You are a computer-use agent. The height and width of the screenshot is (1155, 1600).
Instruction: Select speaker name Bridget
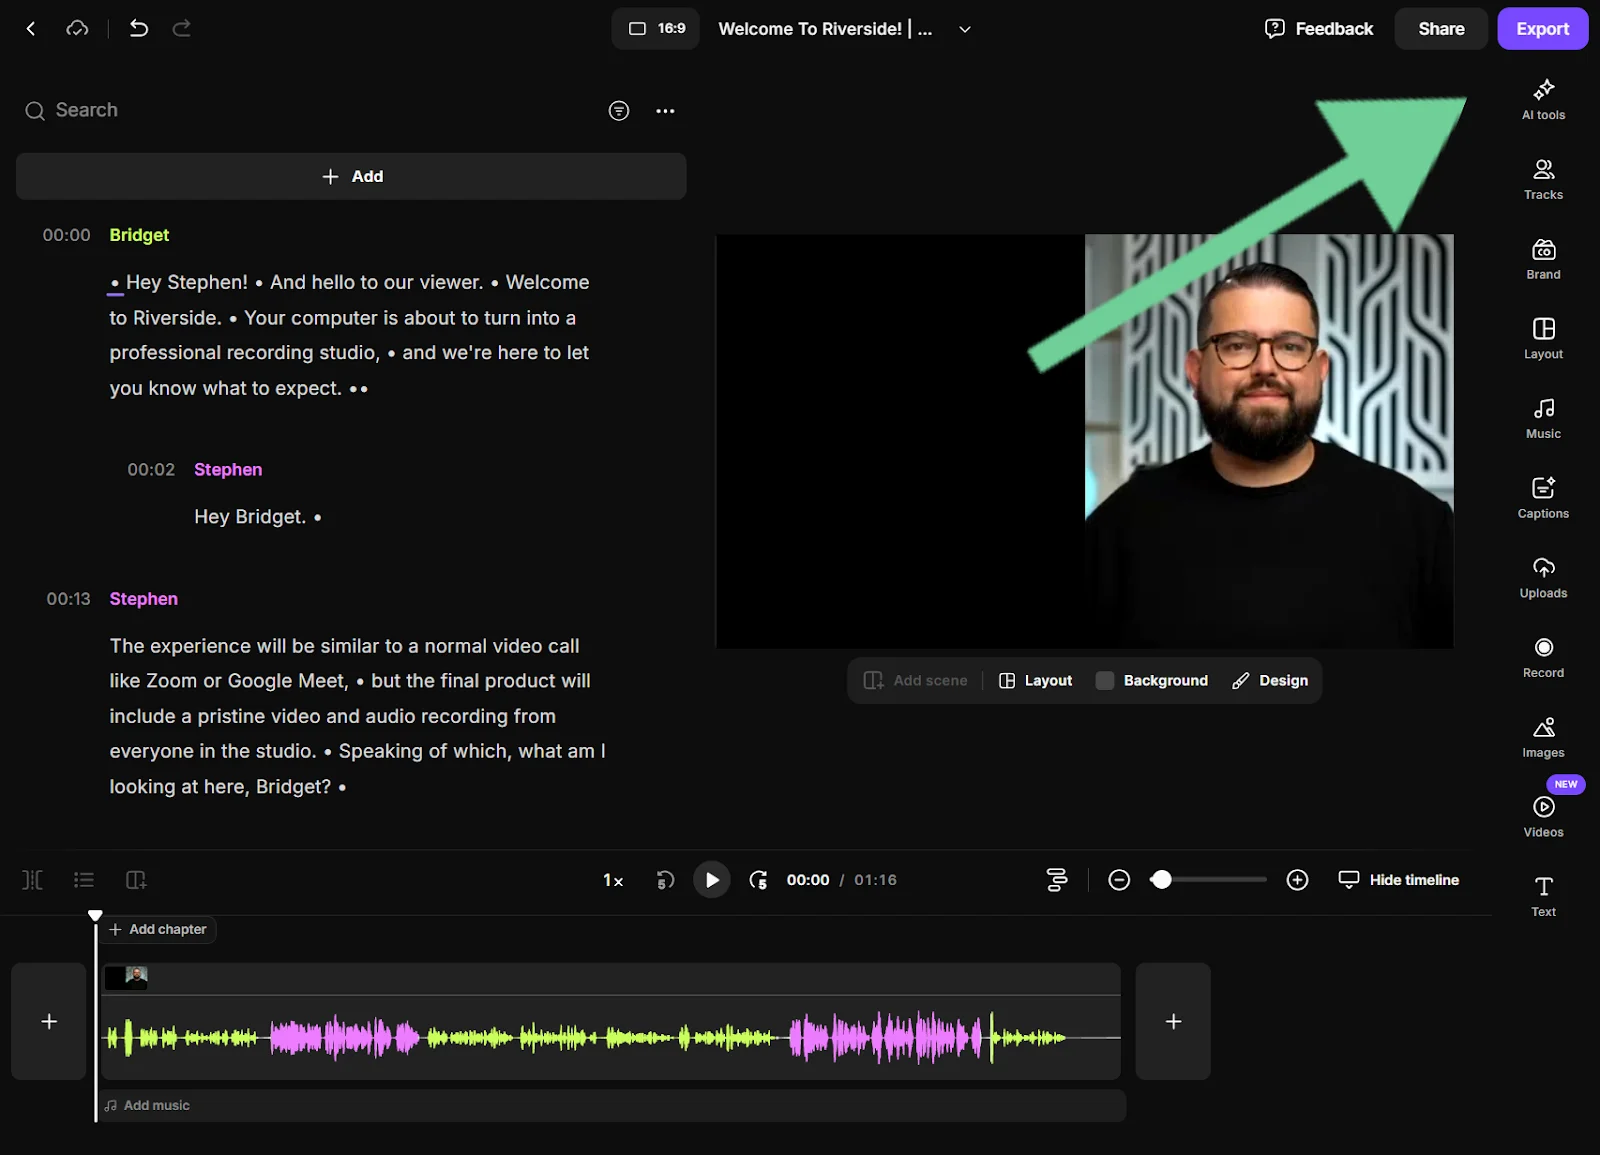(139, 235)
